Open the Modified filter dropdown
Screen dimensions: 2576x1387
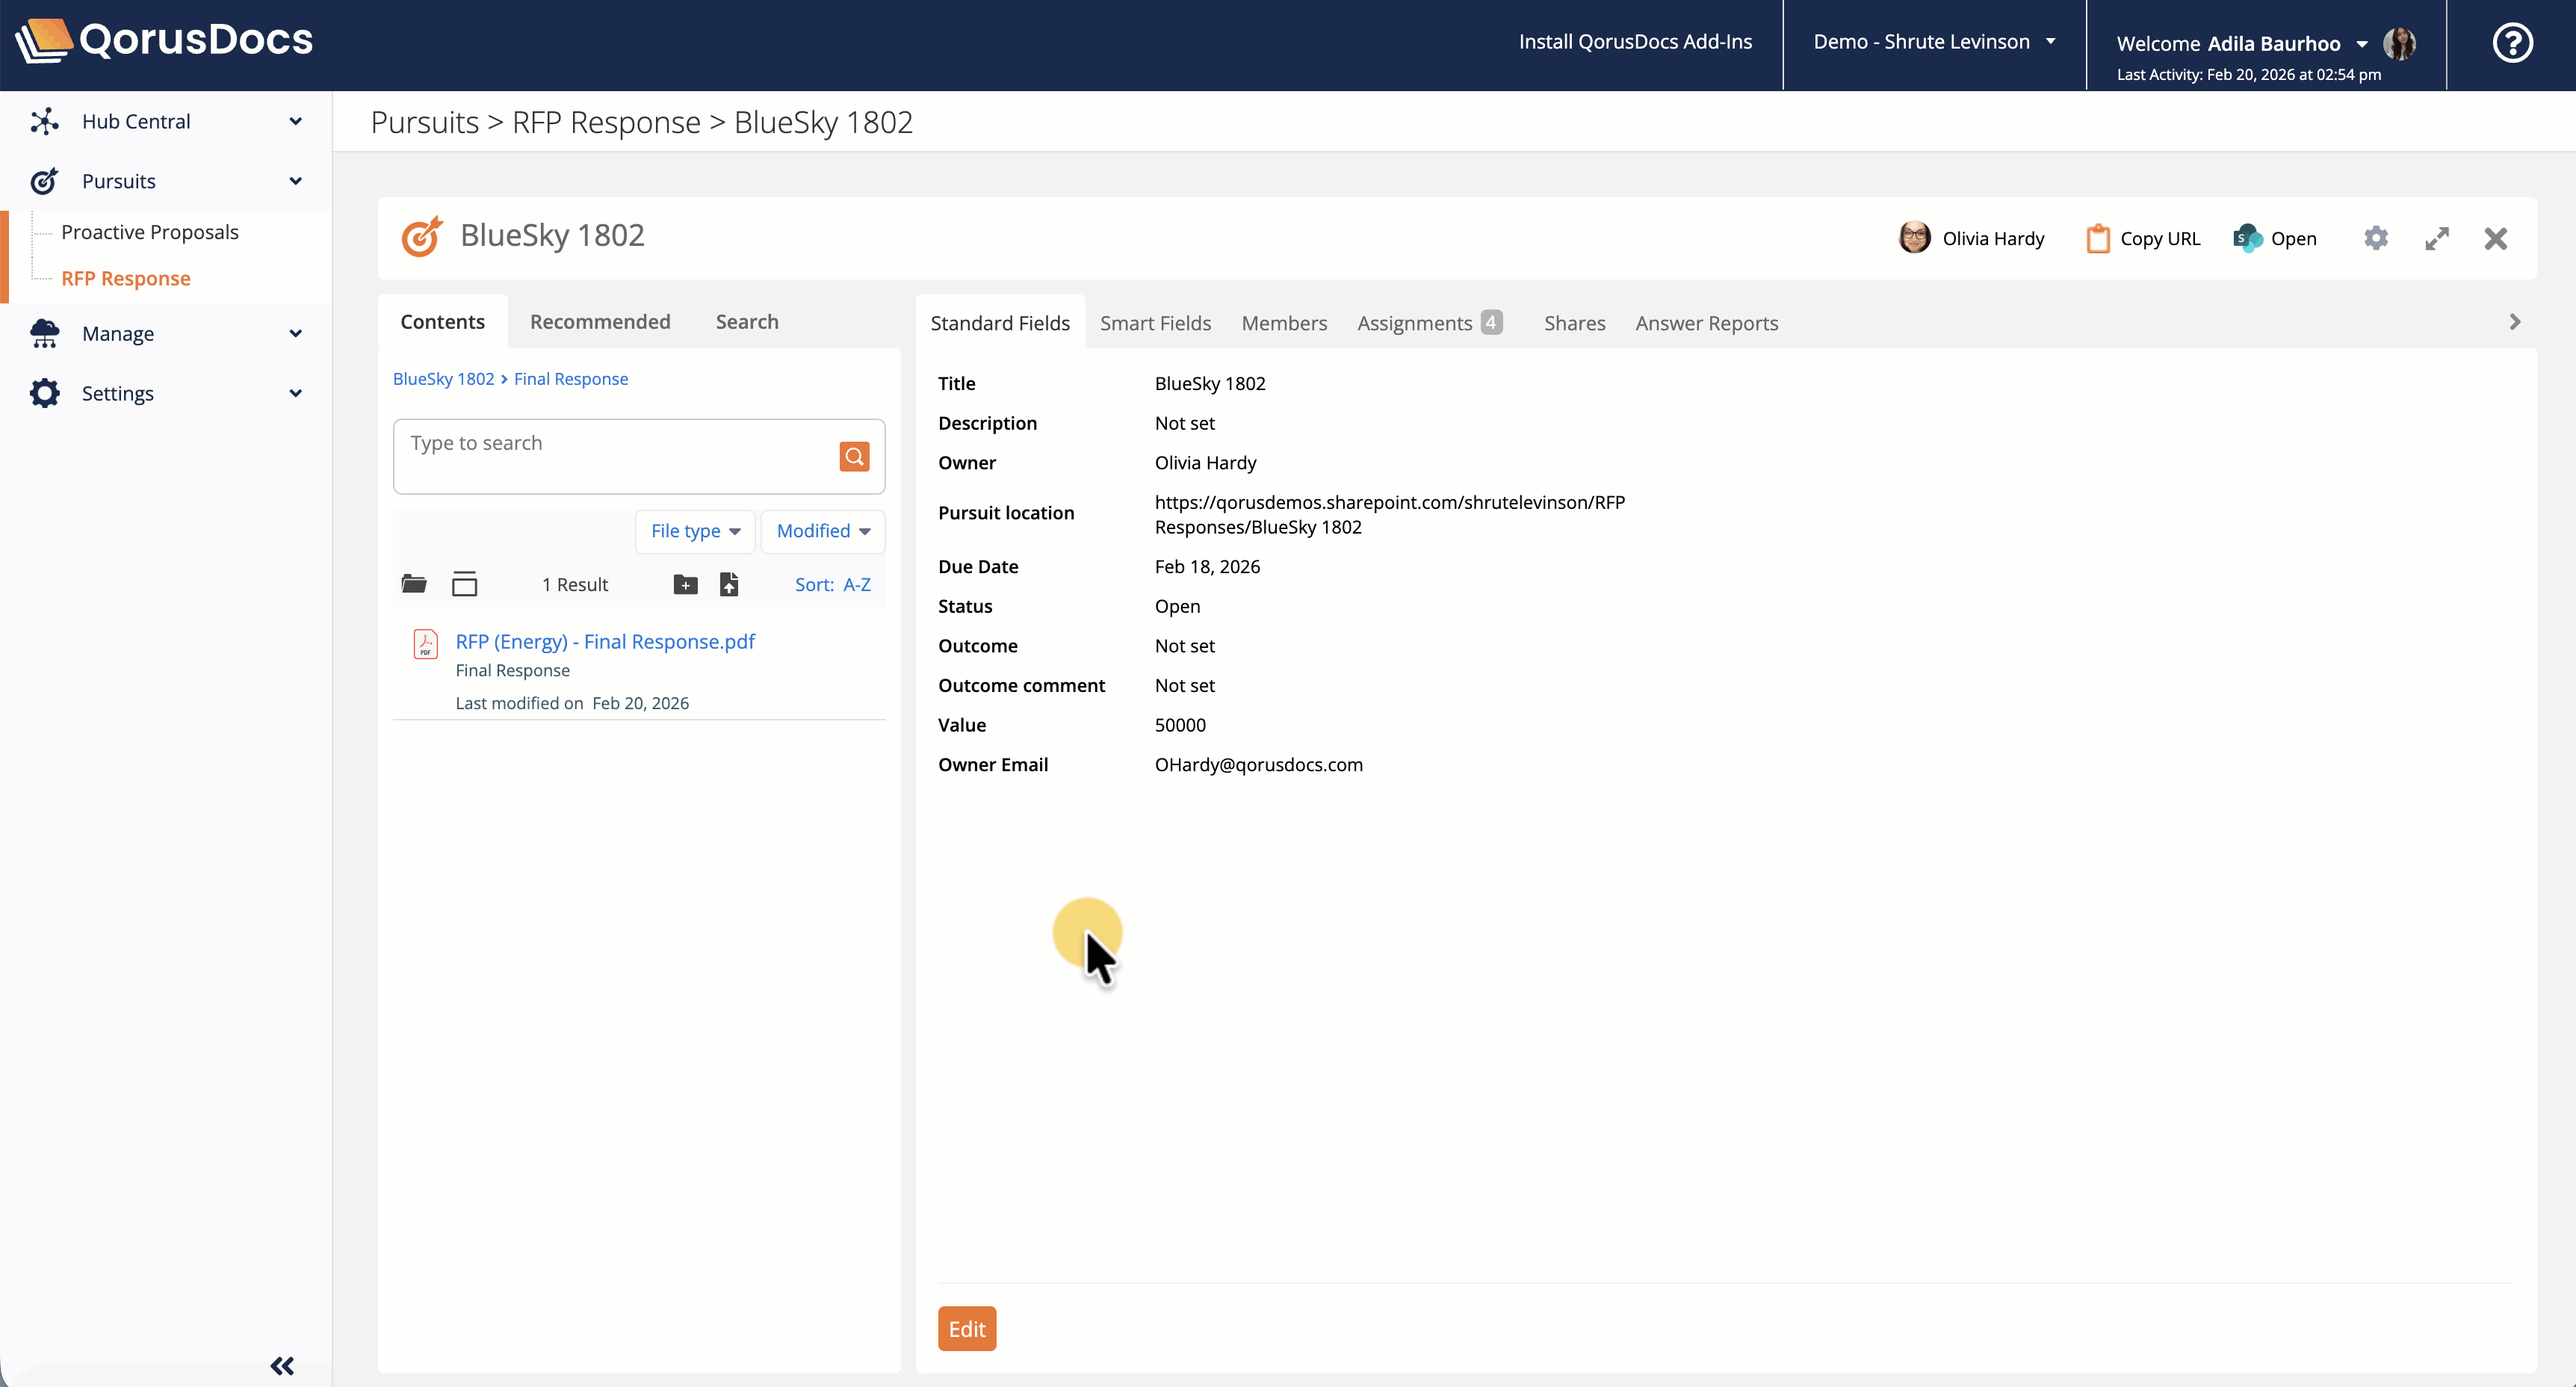point(823,531)
